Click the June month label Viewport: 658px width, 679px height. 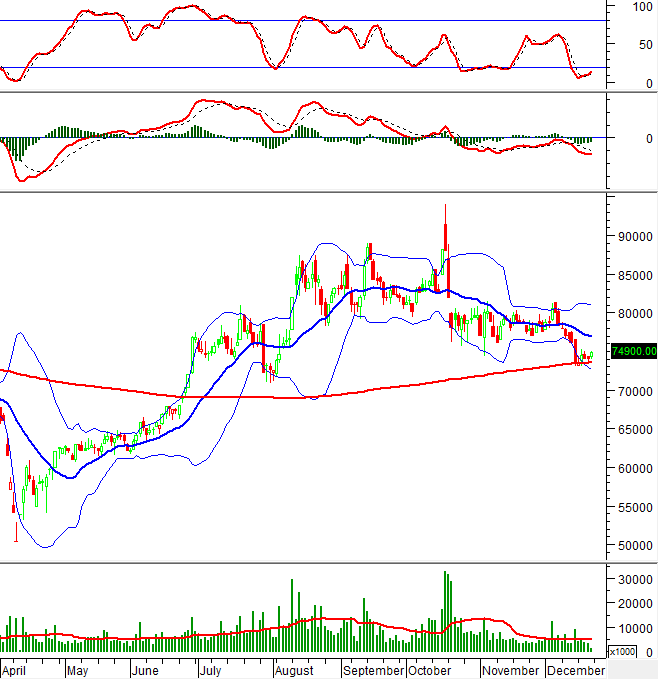pyautogui.click(x=147, y=670)
